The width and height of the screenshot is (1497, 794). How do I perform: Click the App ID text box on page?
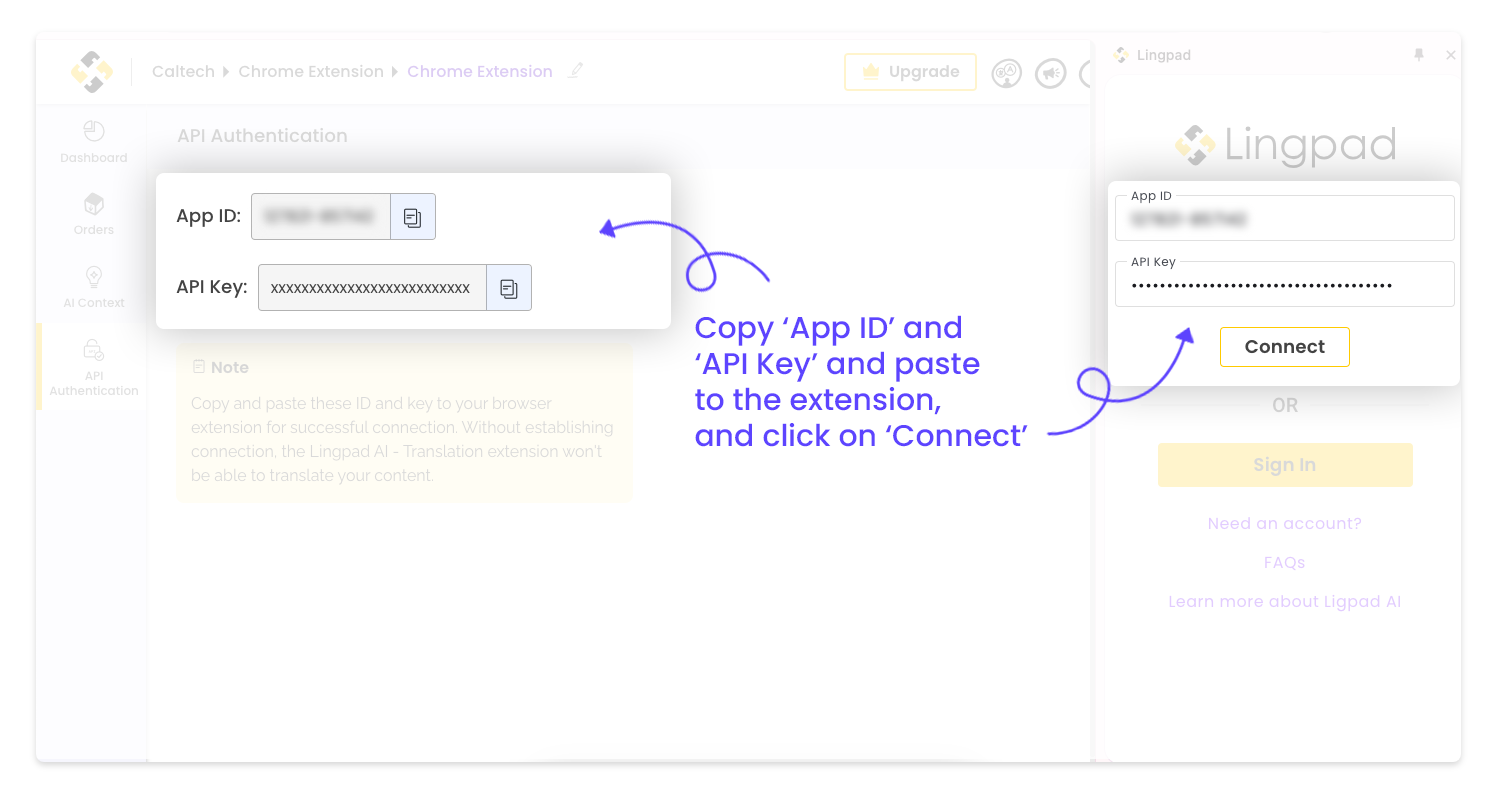[320, 216]
